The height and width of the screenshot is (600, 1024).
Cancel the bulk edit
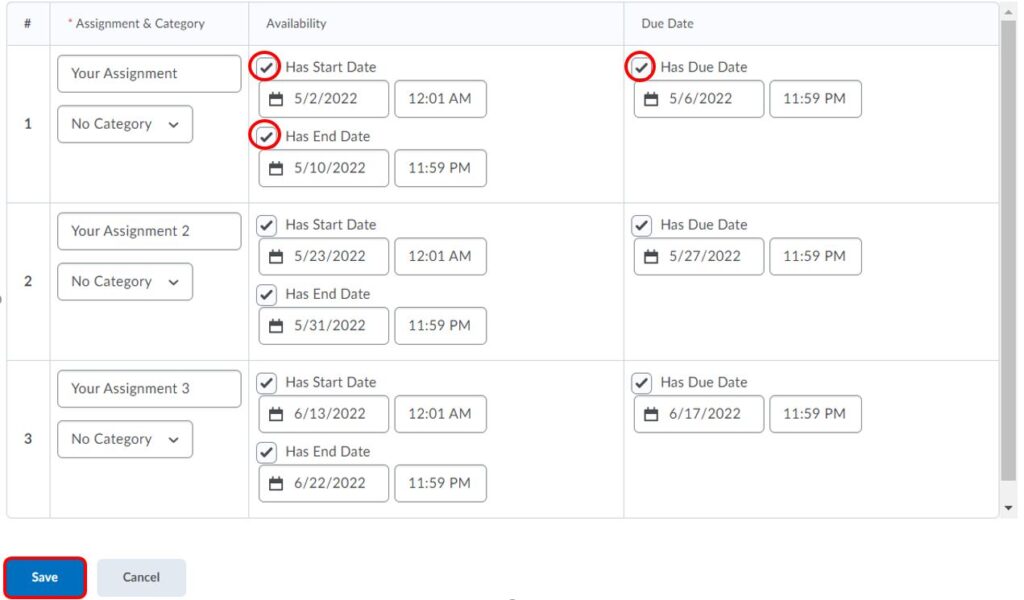[141, 577]
